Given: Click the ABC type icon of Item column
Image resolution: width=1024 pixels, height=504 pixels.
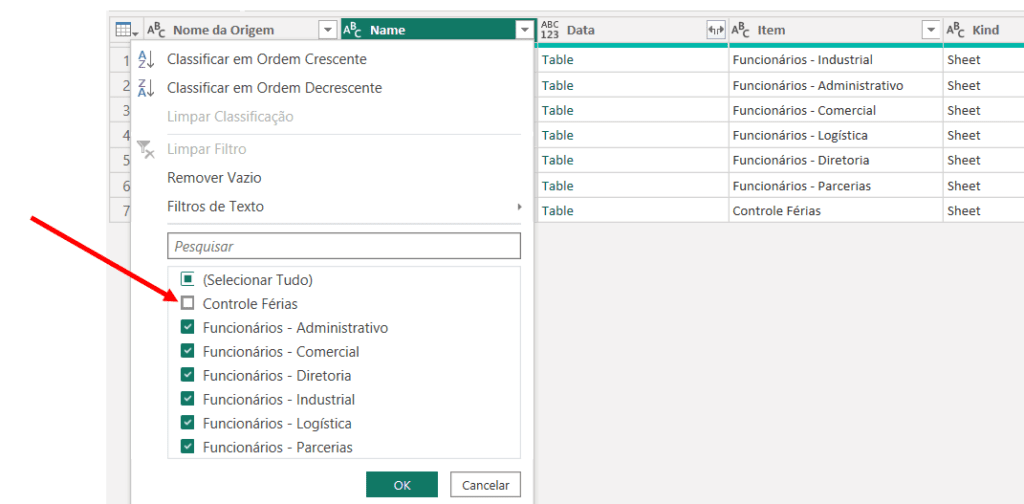Looking at the screenshot, I should tap(741, 30).
